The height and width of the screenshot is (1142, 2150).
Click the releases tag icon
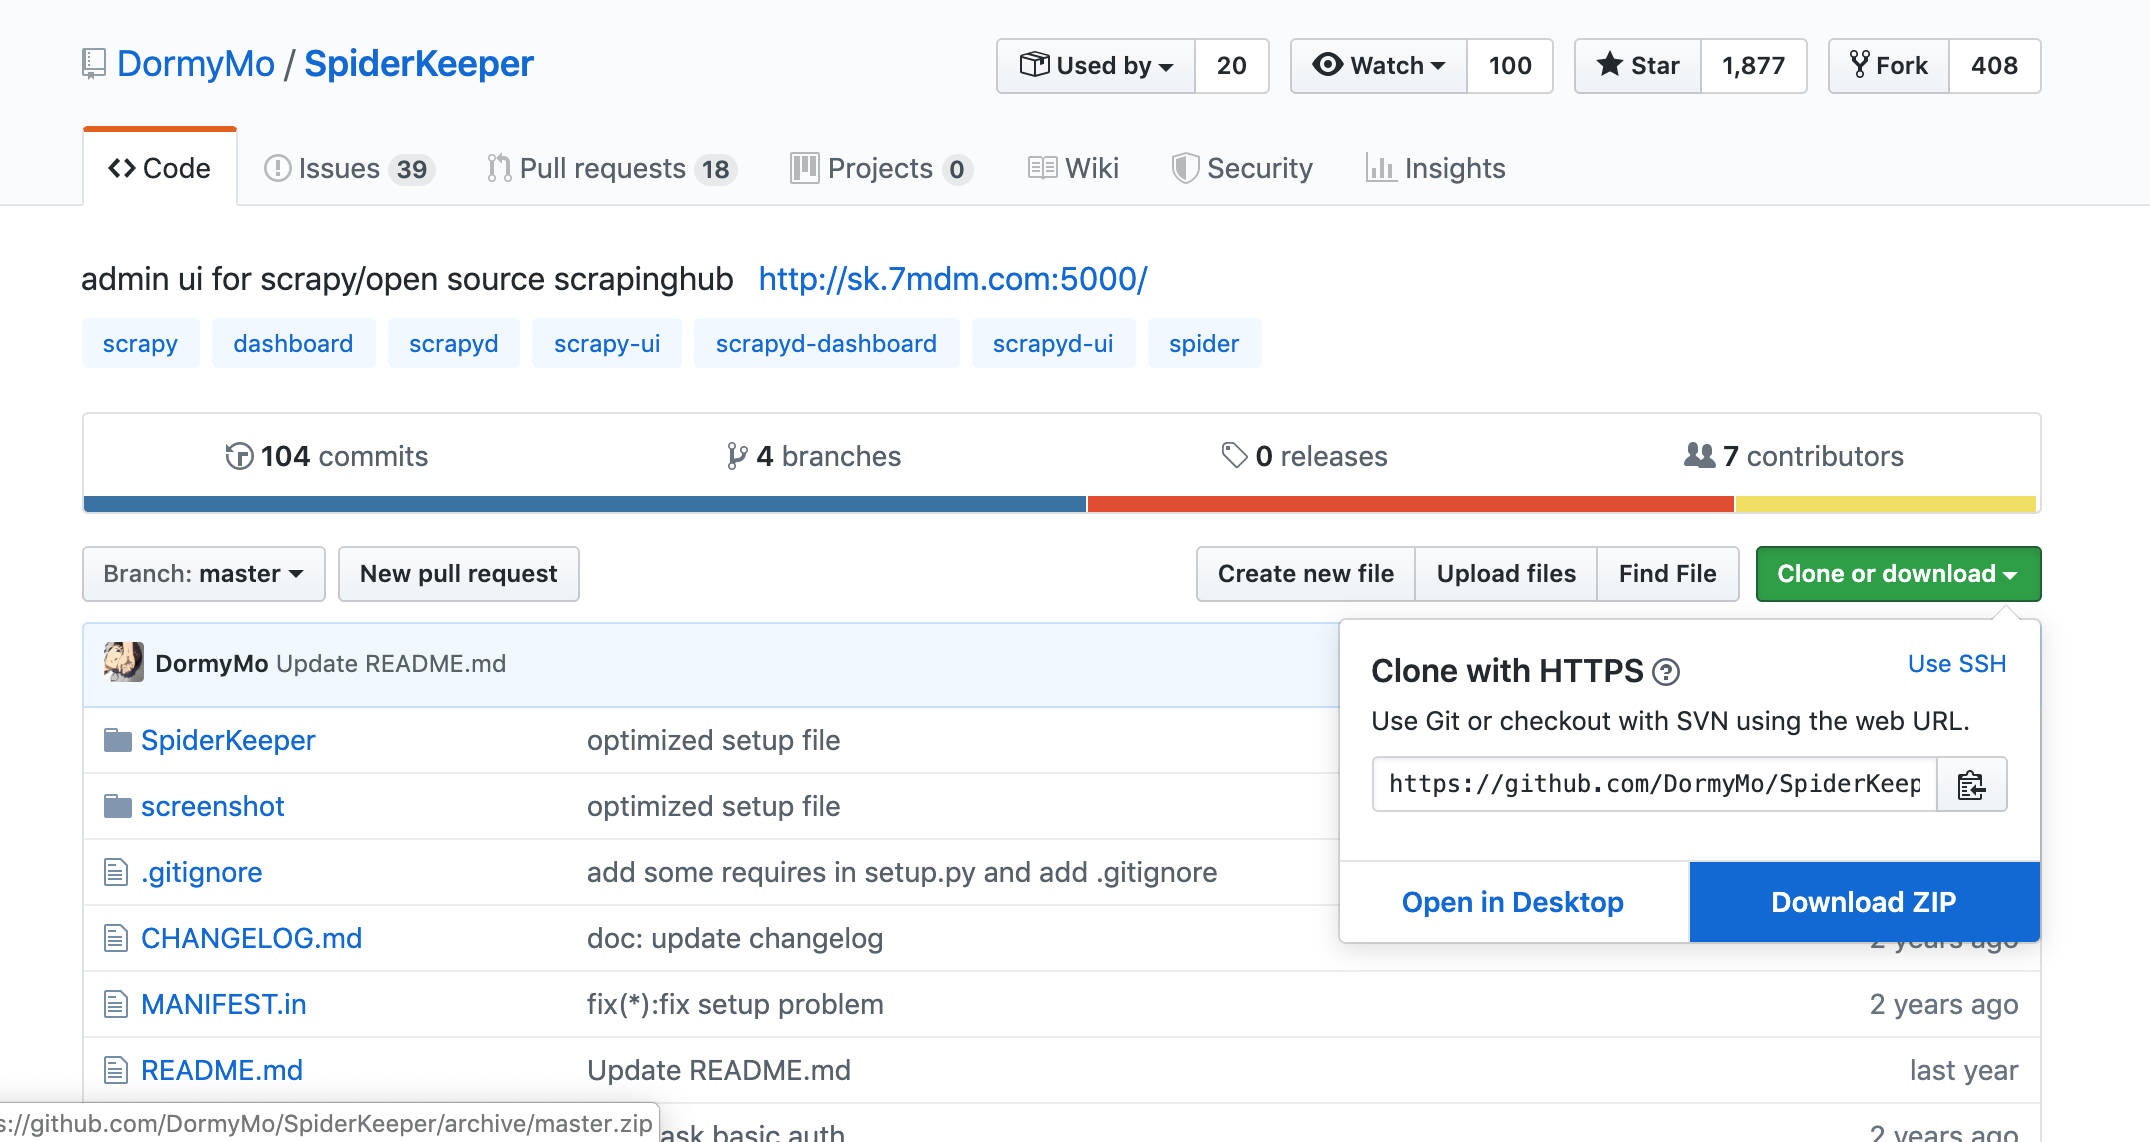tap(1234, 455)
